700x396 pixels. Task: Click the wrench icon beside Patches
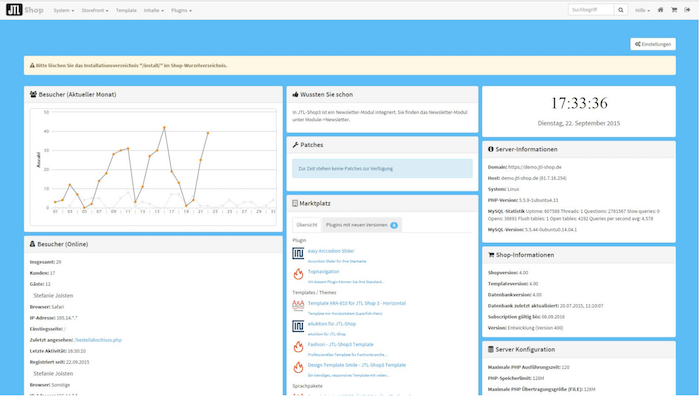(x=295, y=145)
